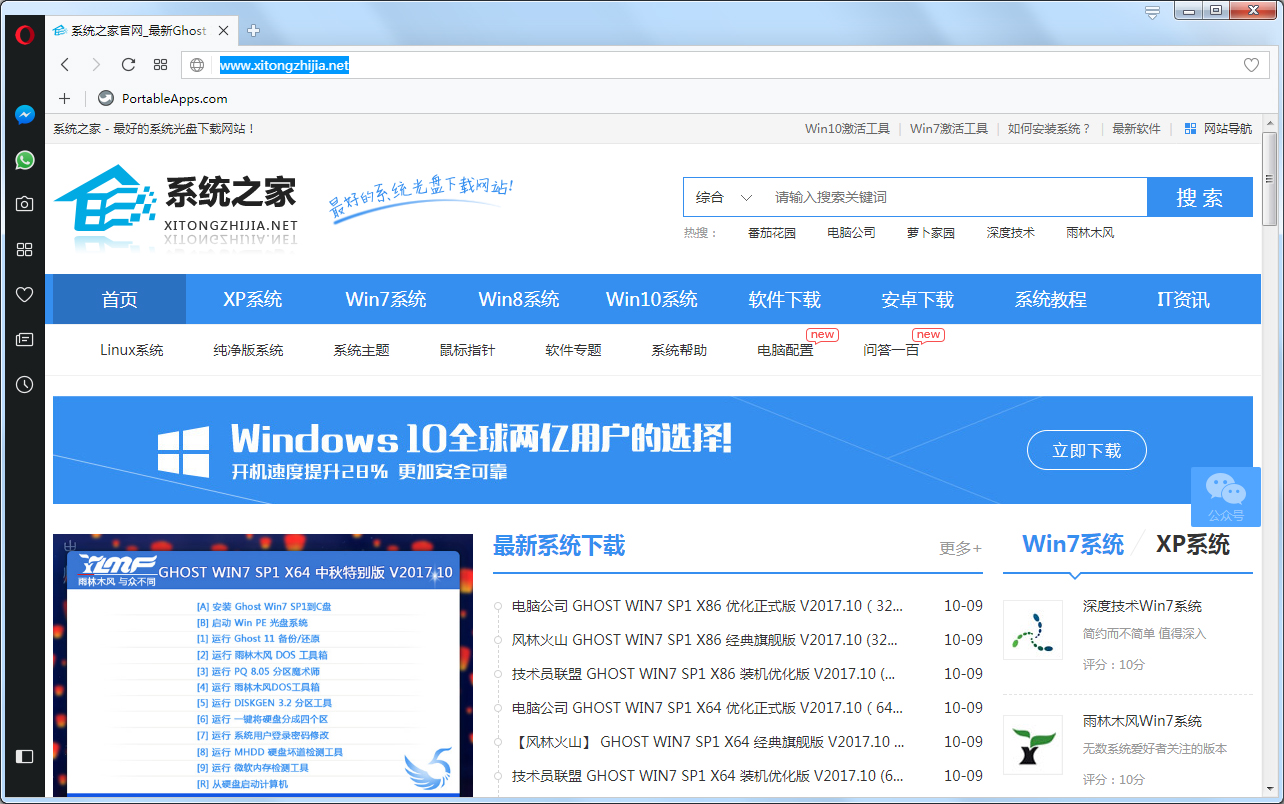The width and height of the screenshot is (1284, 804).
Task: Click the 请输入搜索关键词 search field
Action: pos(955,197)
